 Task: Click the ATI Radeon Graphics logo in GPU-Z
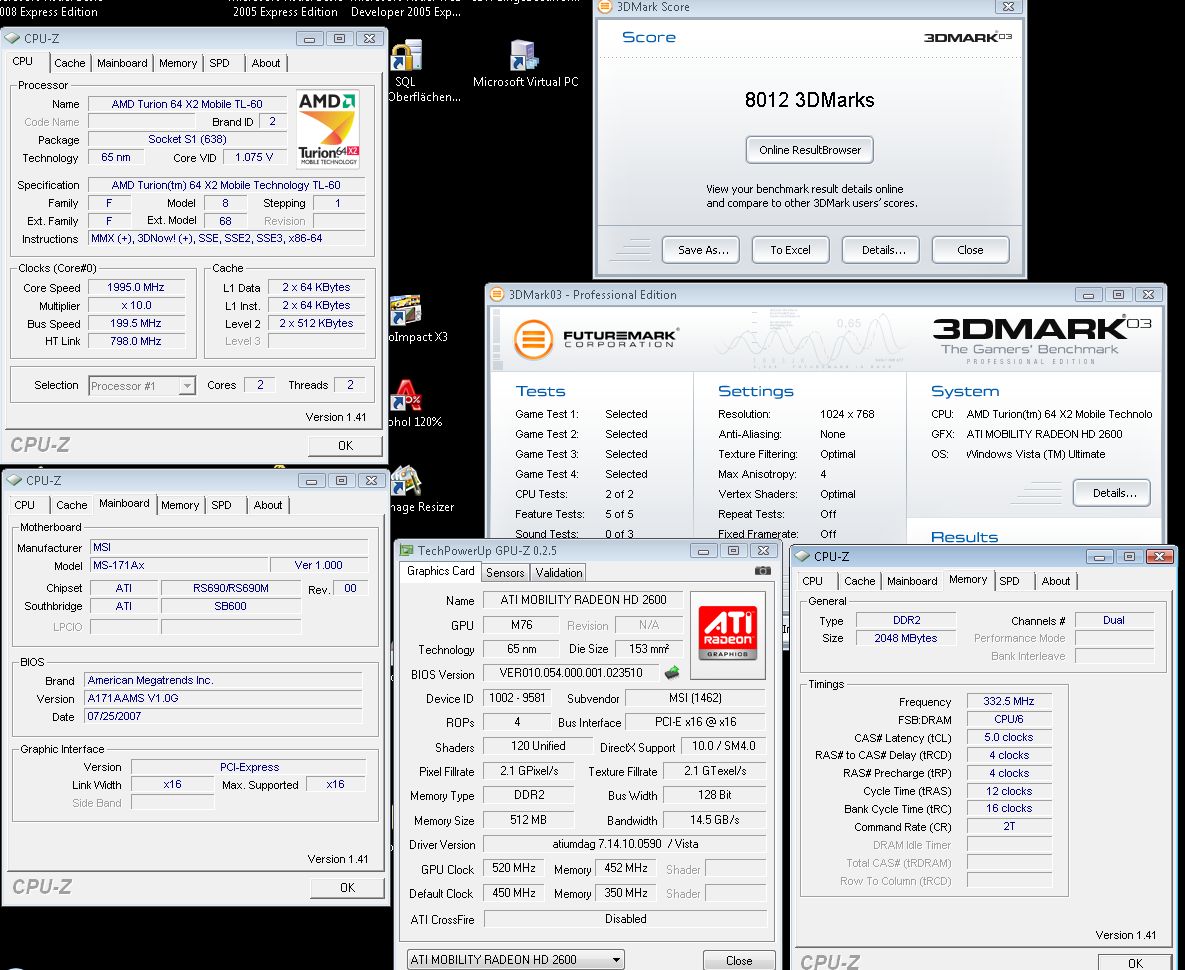click(727, 634)
